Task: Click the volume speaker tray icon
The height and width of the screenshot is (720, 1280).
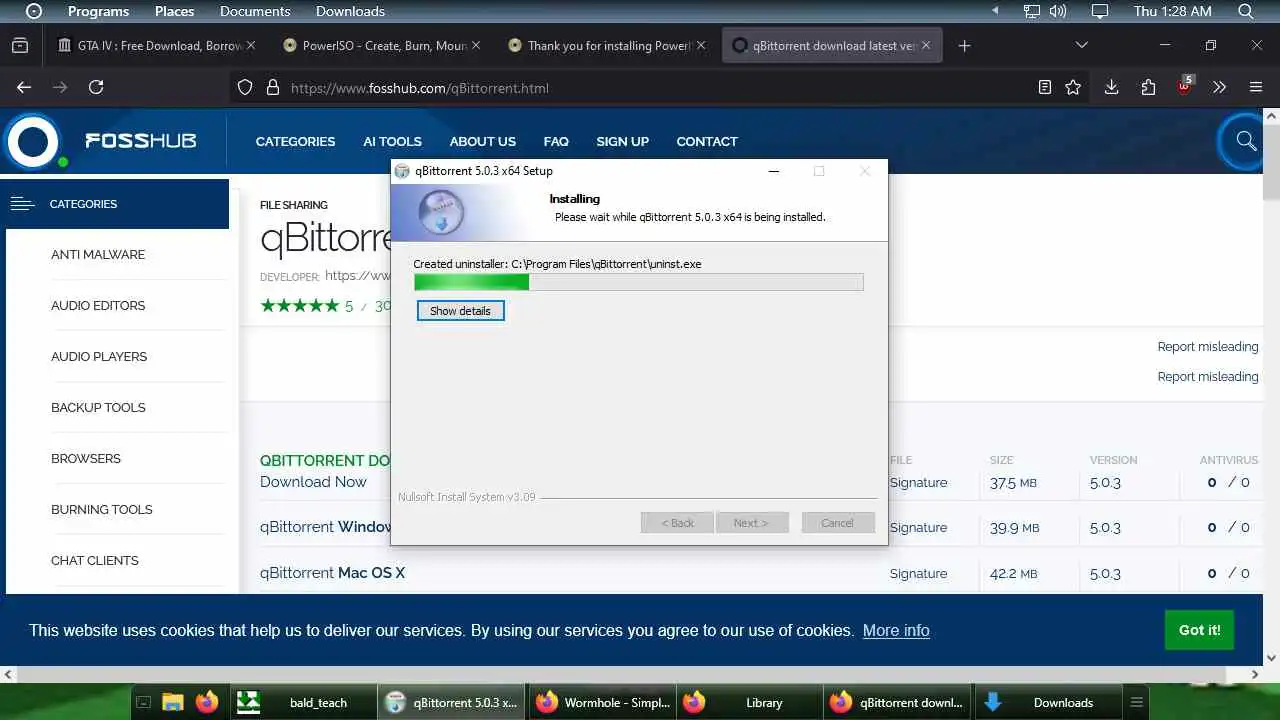Action: 1058,11
